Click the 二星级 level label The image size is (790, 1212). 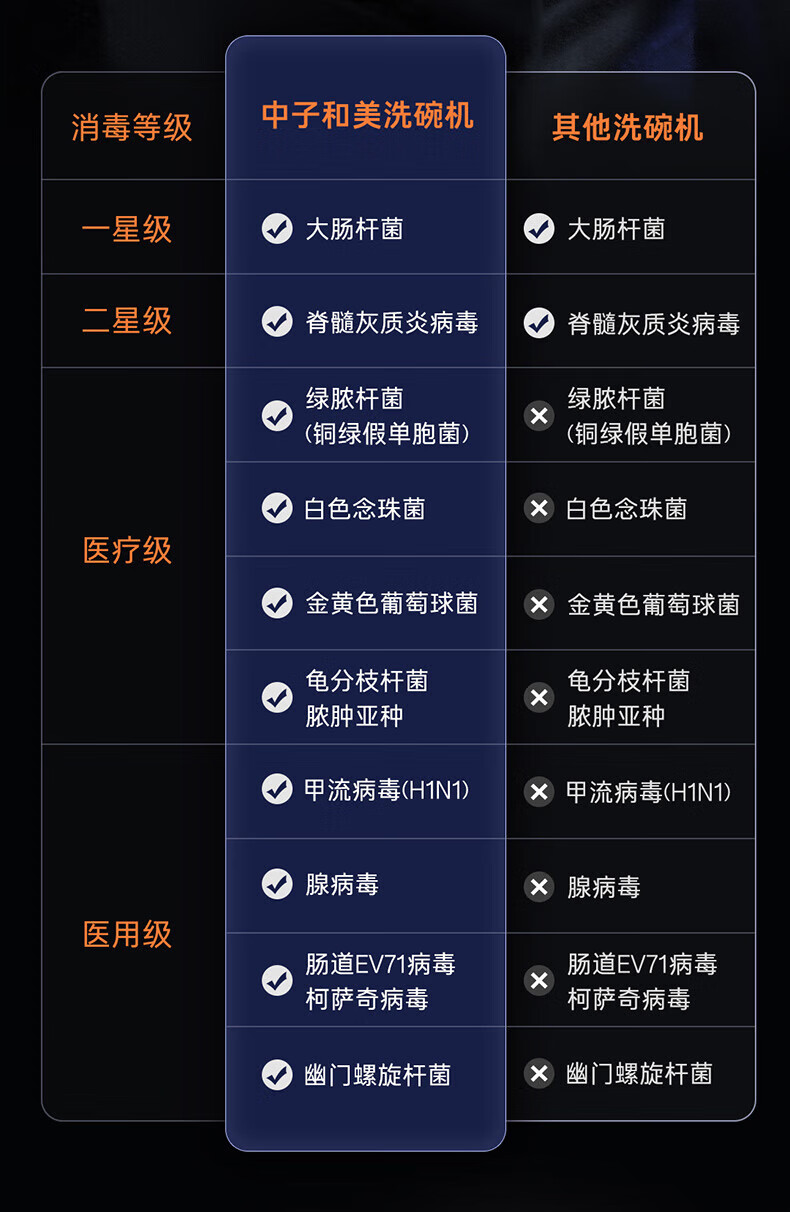click(x=127, y=321)
